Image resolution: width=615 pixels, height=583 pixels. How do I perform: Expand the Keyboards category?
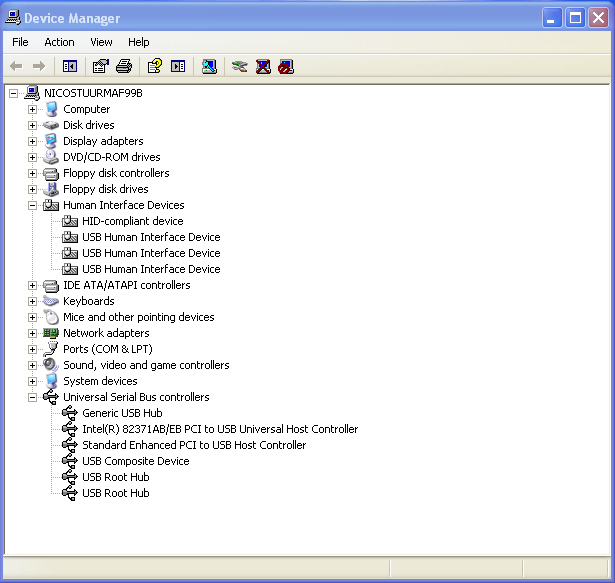click(x=33, y=301)
